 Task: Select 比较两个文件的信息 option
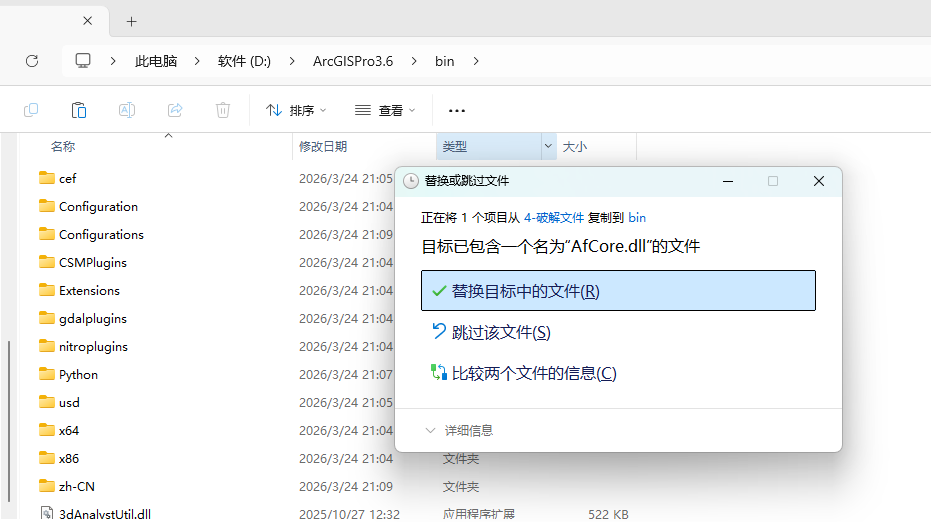pos(533,373)
